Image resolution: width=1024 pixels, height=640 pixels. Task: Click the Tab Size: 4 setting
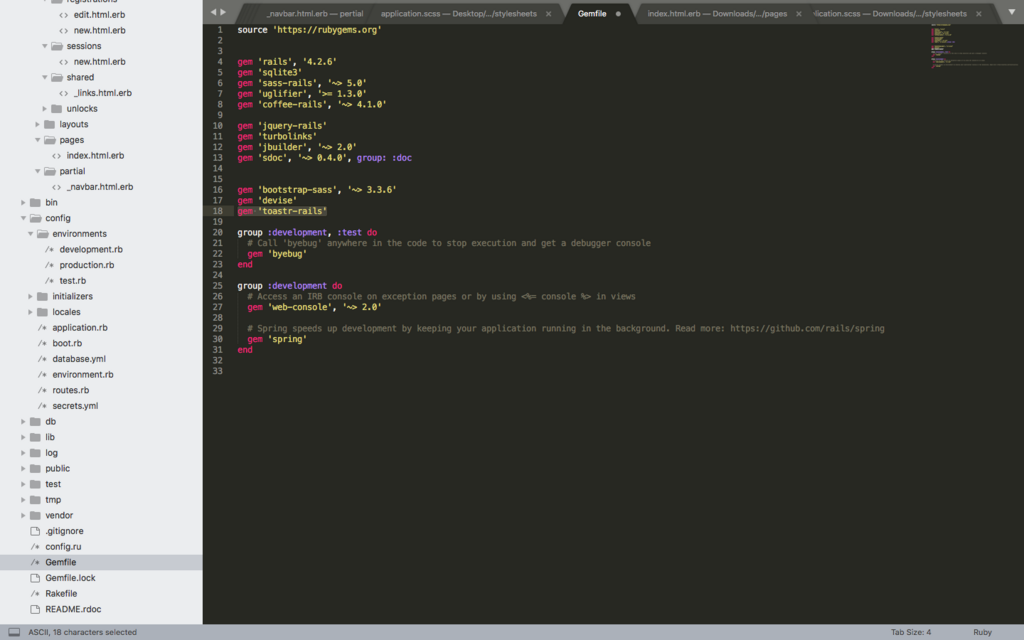911,632
